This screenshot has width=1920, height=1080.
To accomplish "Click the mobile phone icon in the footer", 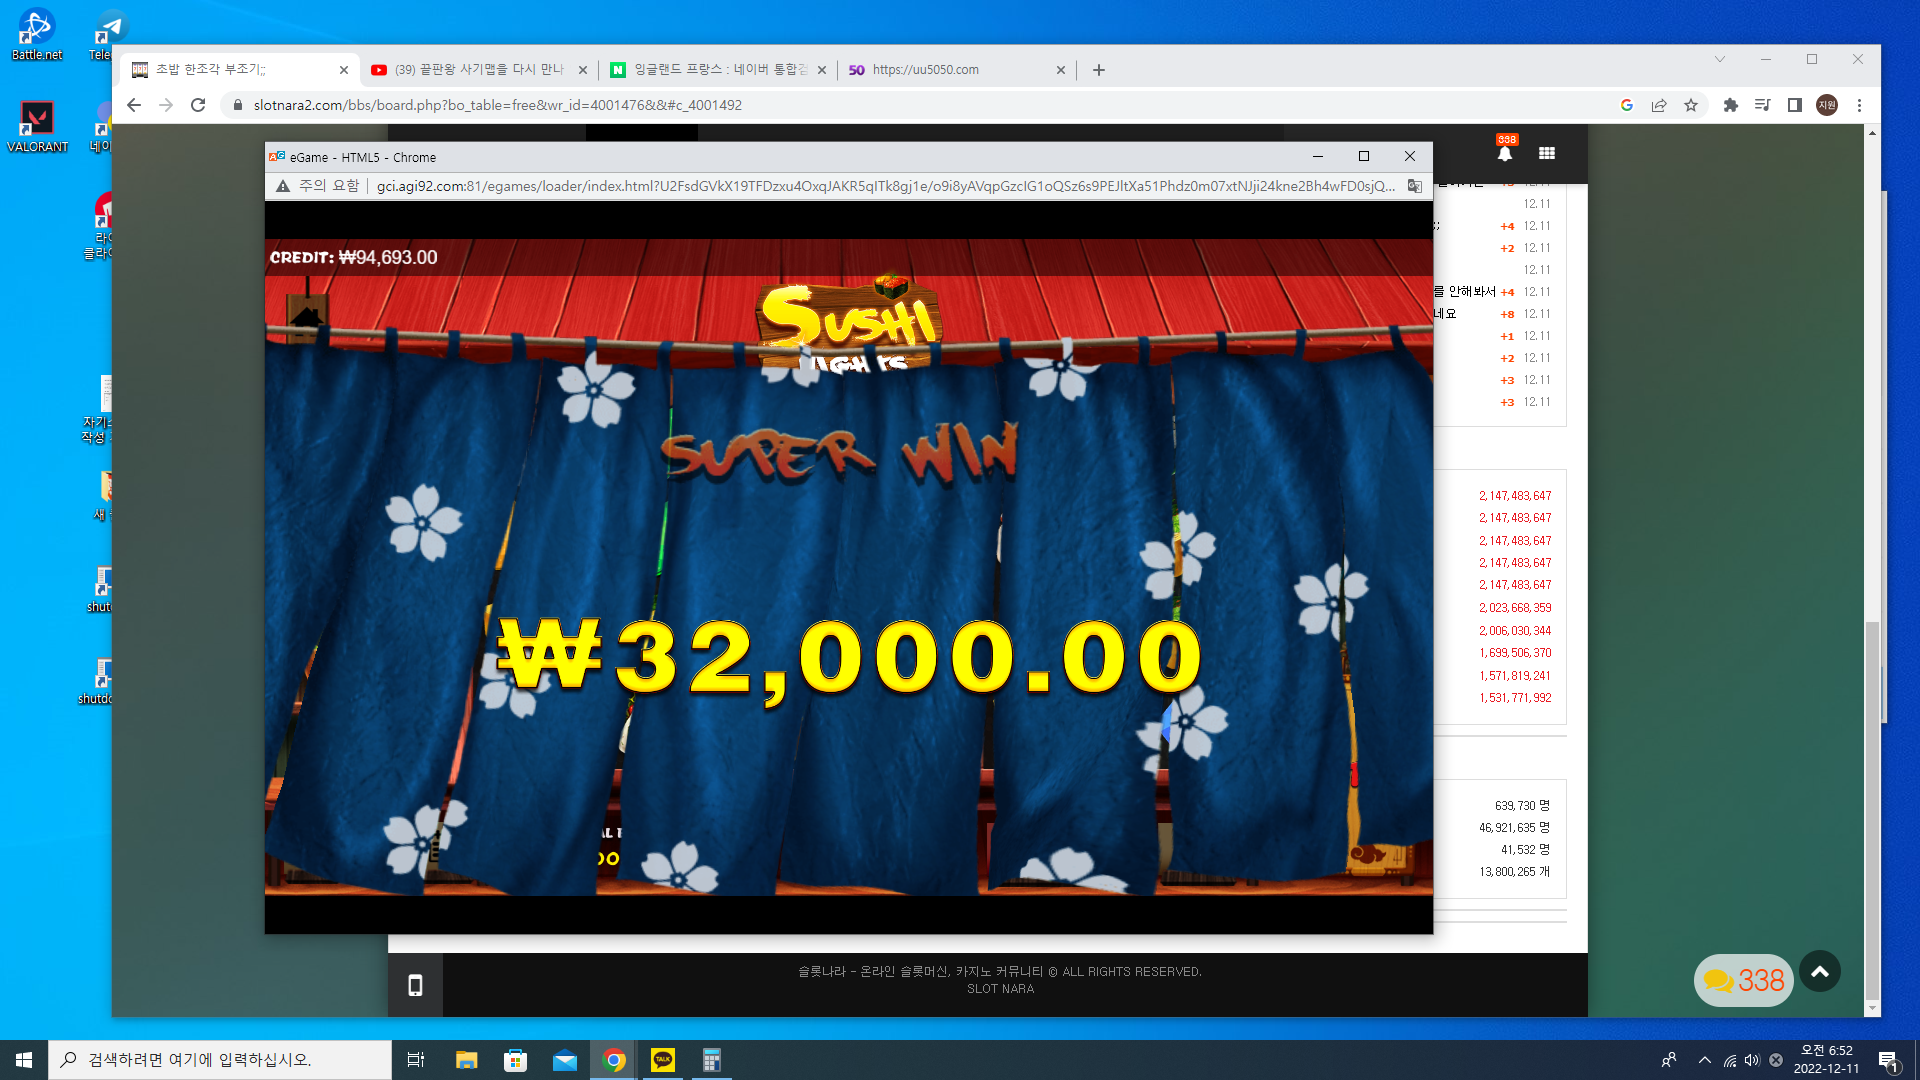I will click(x=415, y=986).
